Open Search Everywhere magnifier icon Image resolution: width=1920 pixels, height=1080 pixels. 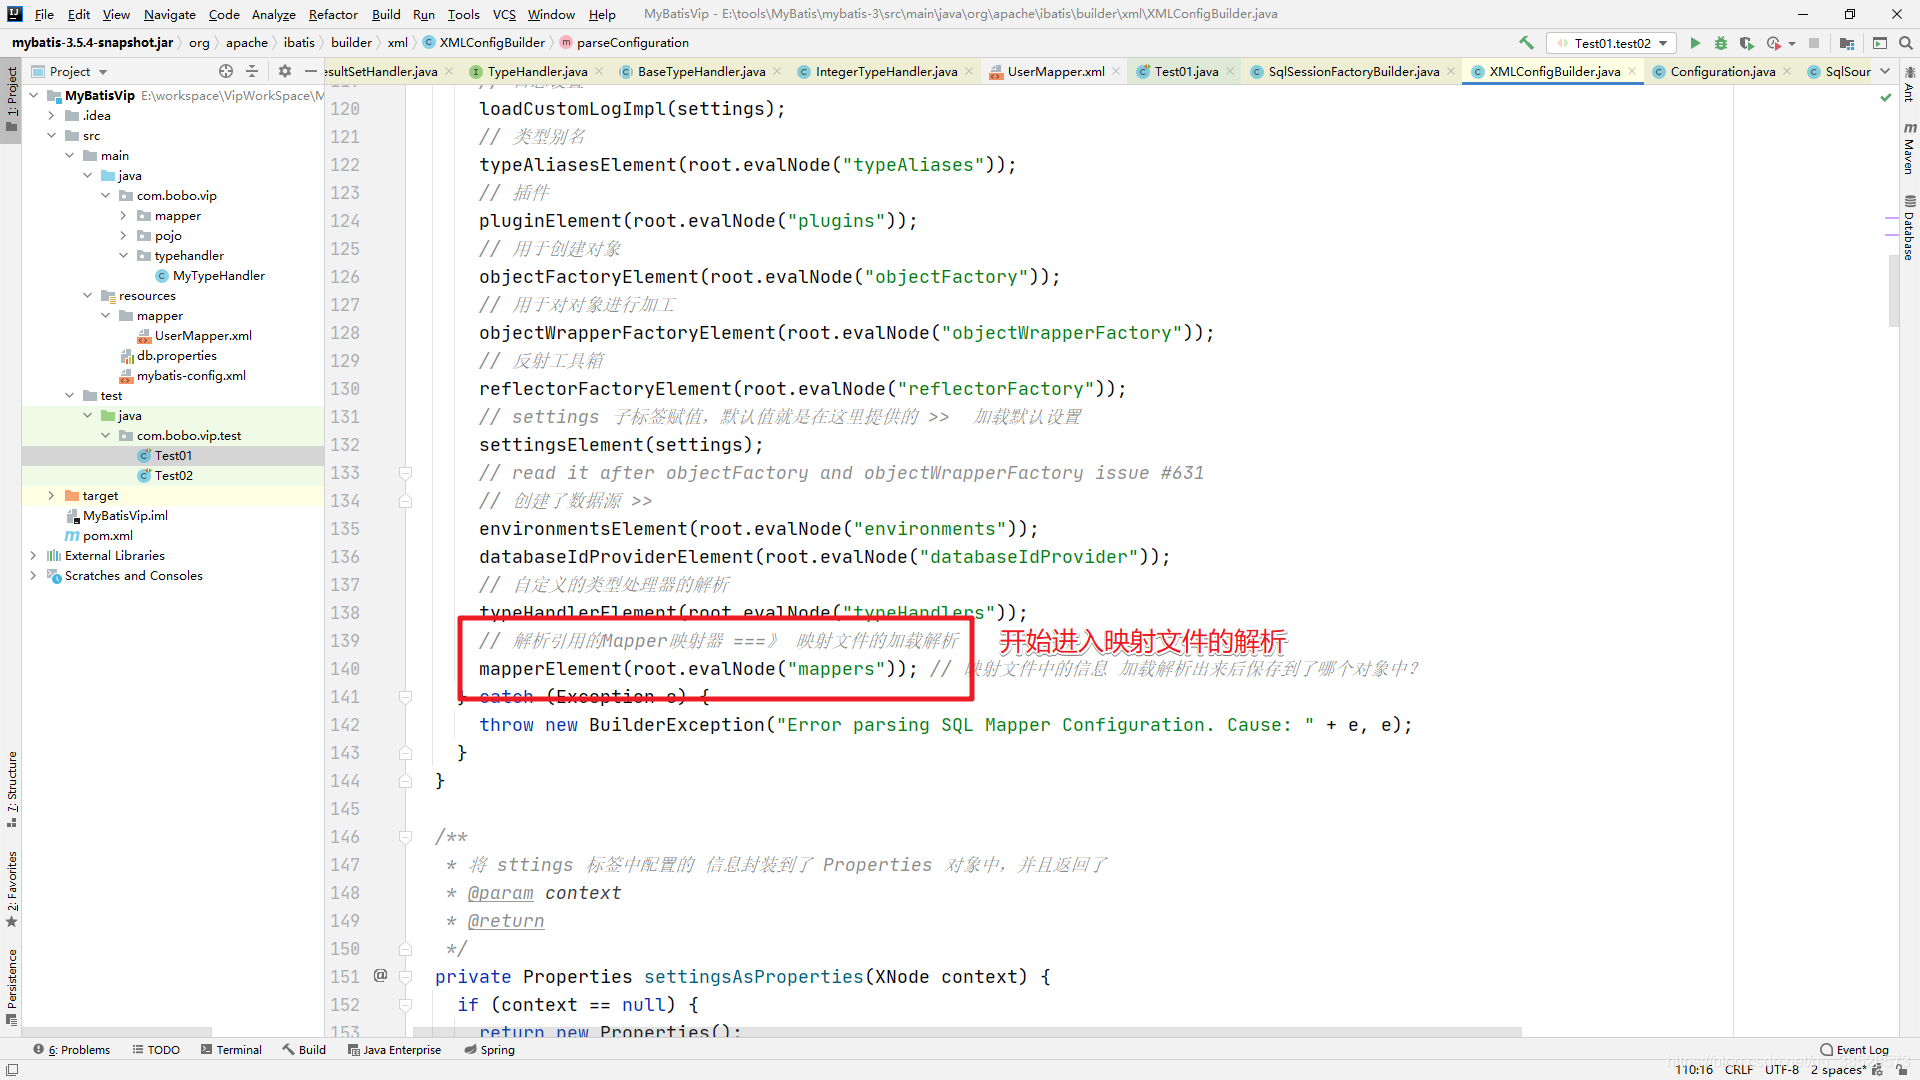click(x=1906, y=43)
